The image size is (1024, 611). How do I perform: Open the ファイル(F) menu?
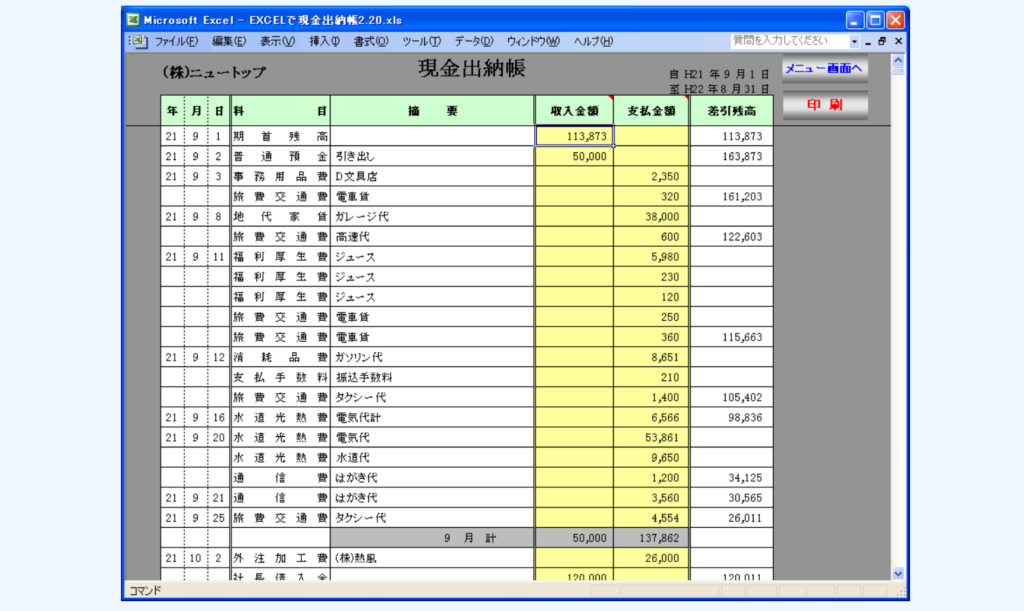176,41
